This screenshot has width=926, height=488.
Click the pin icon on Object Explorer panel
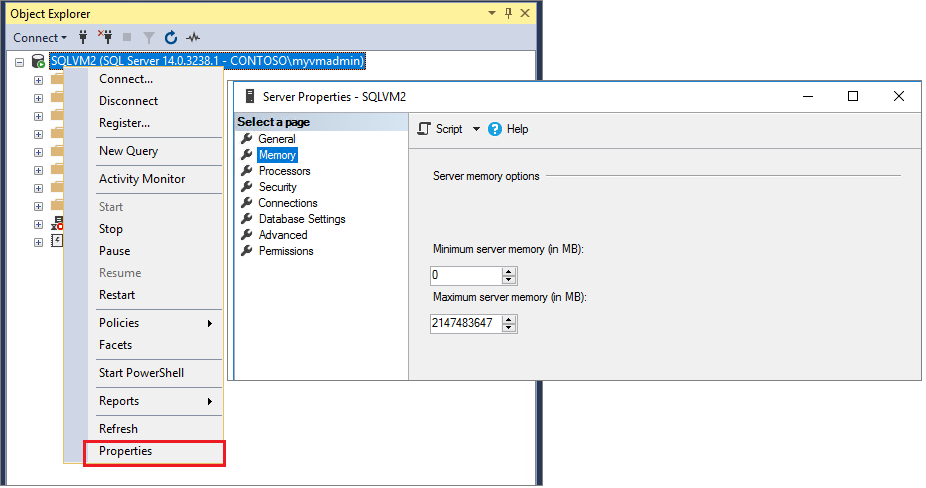pyautogui.click(x=508, y=14)
